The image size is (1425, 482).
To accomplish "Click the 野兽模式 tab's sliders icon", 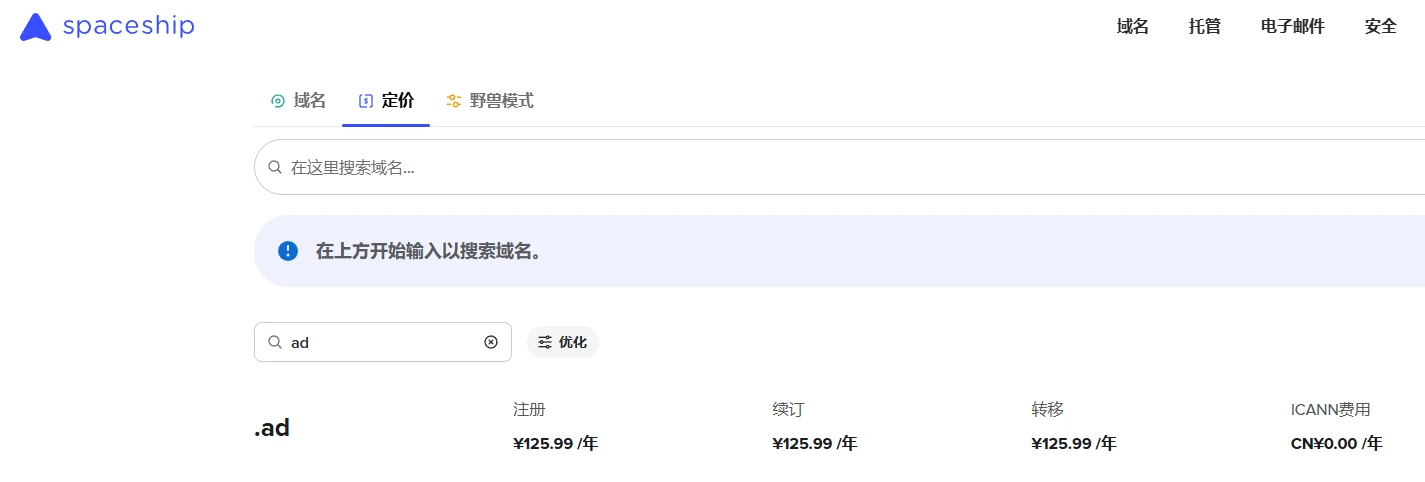I will coord(454,101).
